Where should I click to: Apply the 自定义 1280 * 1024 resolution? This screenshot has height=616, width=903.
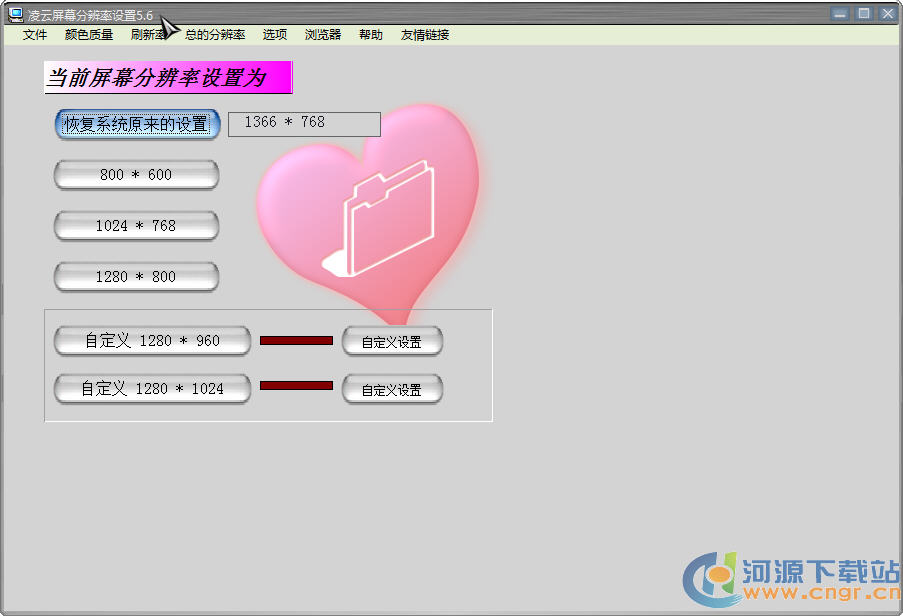[x=152, y=389]
